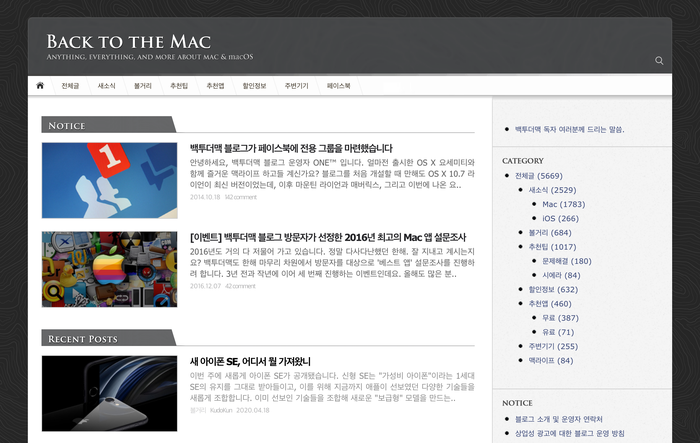The width and height of the screenshot is (700, 443).
Task: Select sidebar category 유료 (71)
Action: click(558, 333)
